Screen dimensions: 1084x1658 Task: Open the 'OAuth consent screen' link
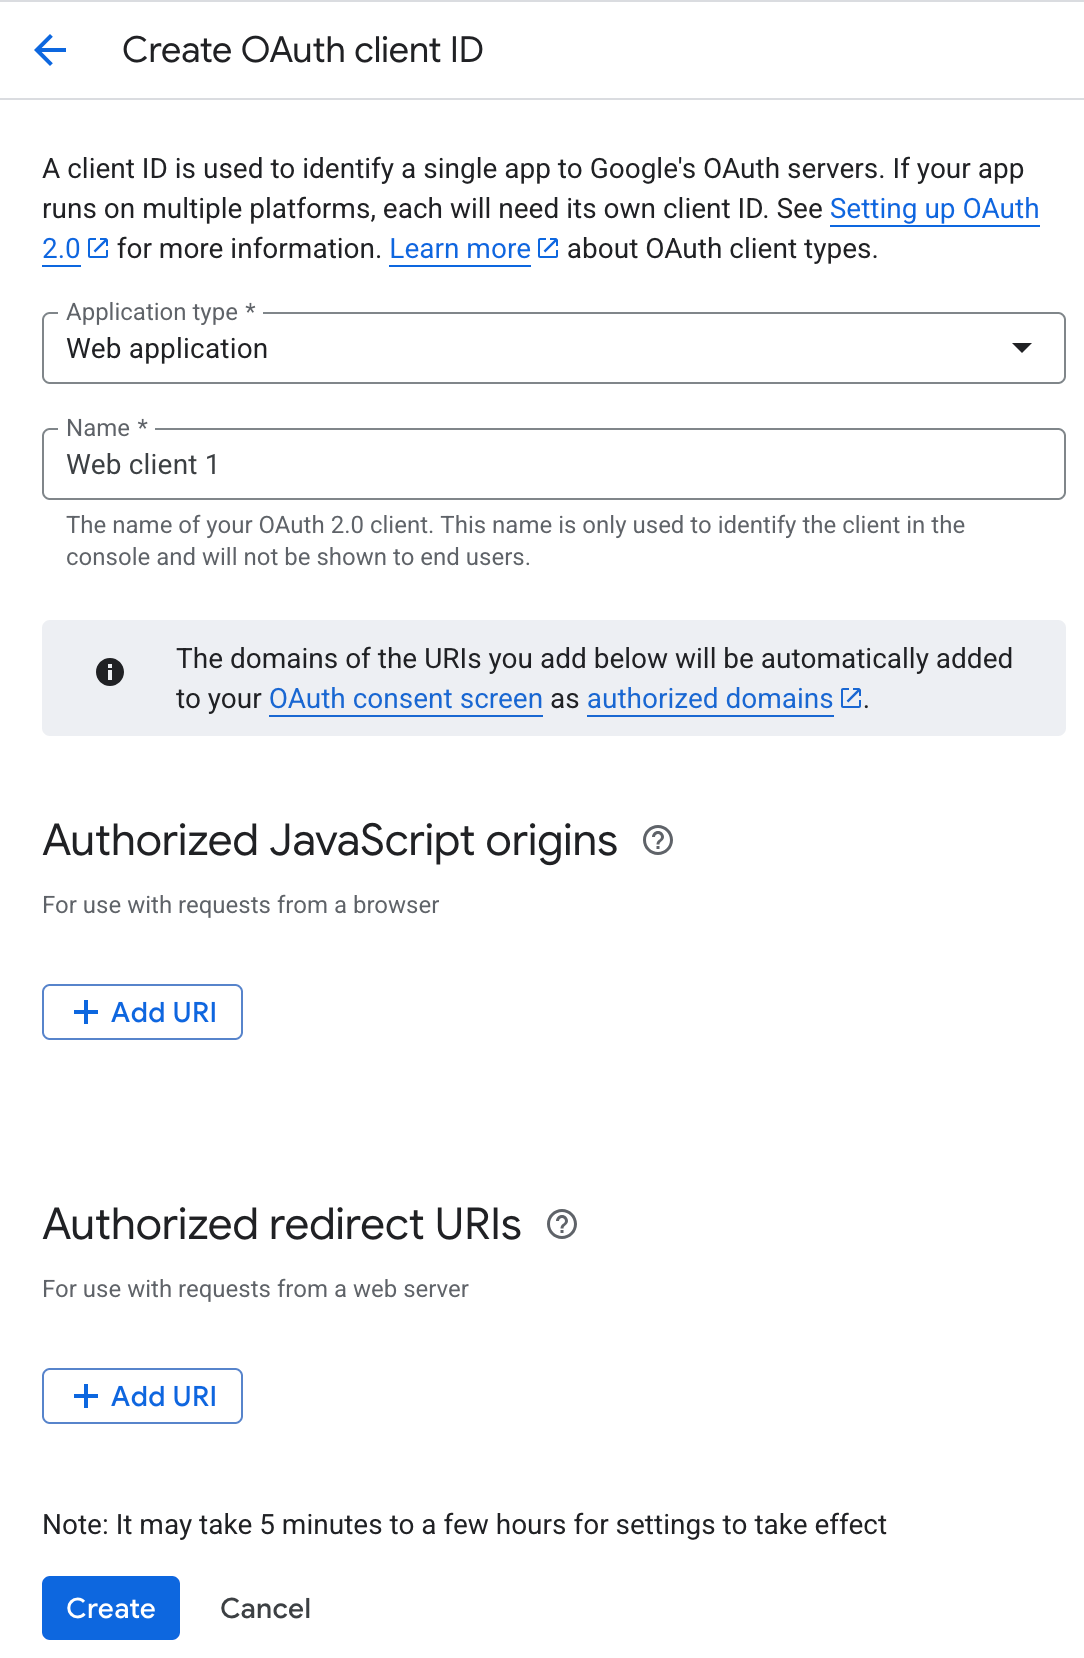point(405,699)
